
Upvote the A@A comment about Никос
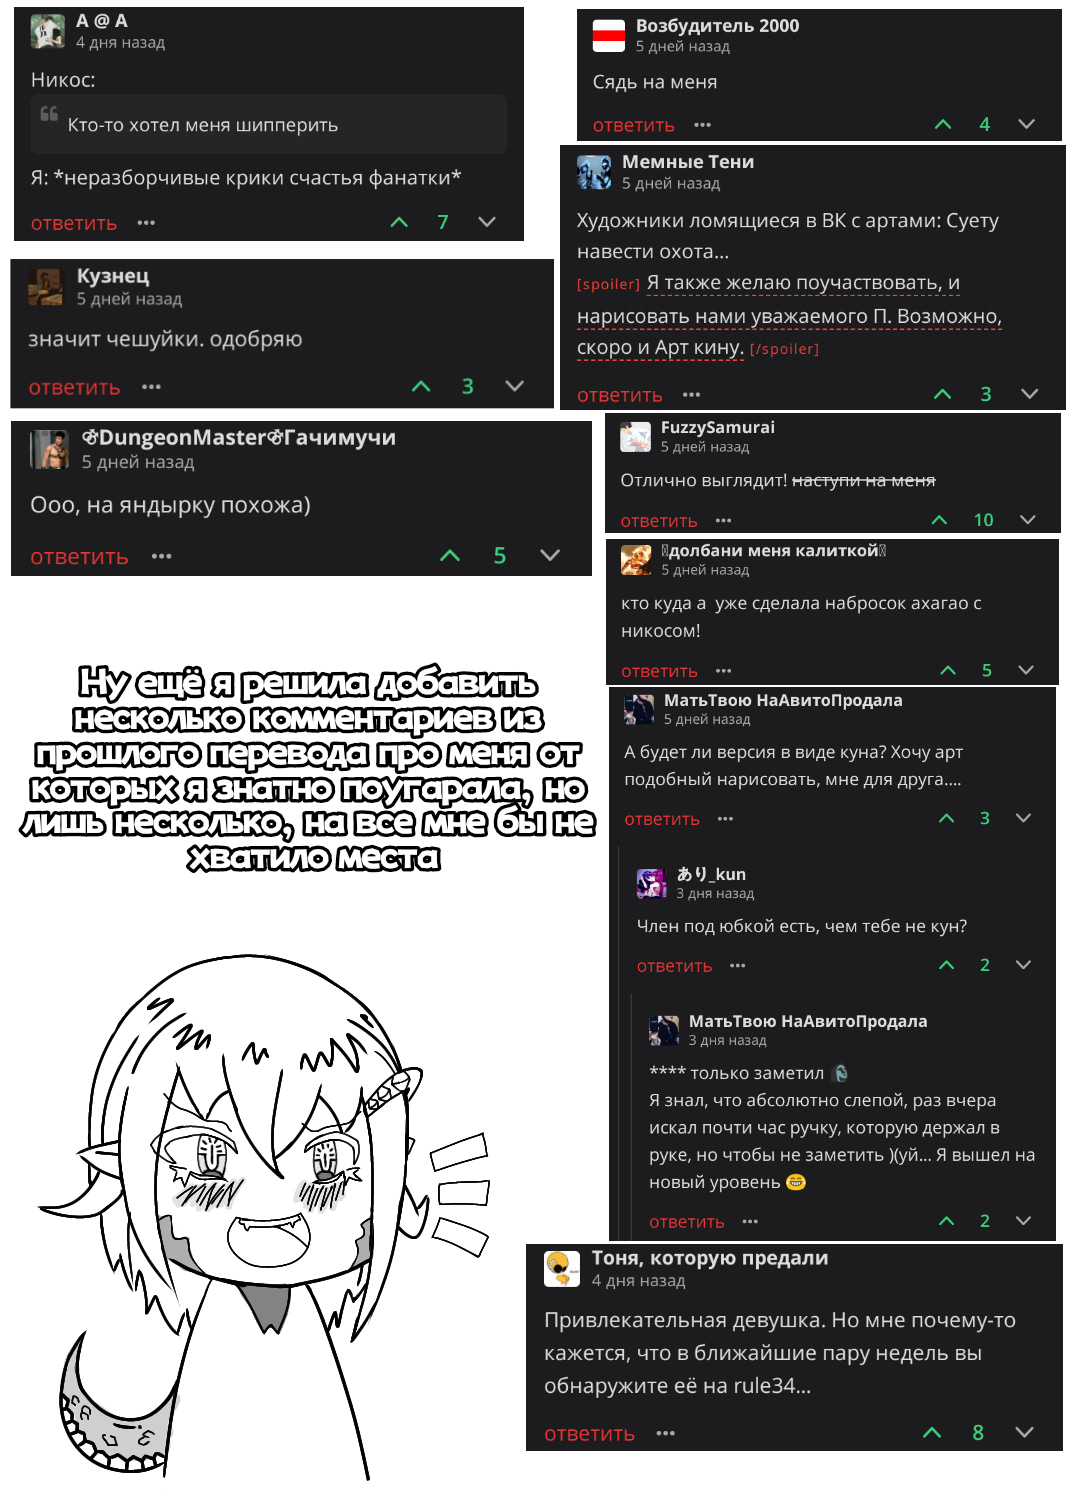399,222
